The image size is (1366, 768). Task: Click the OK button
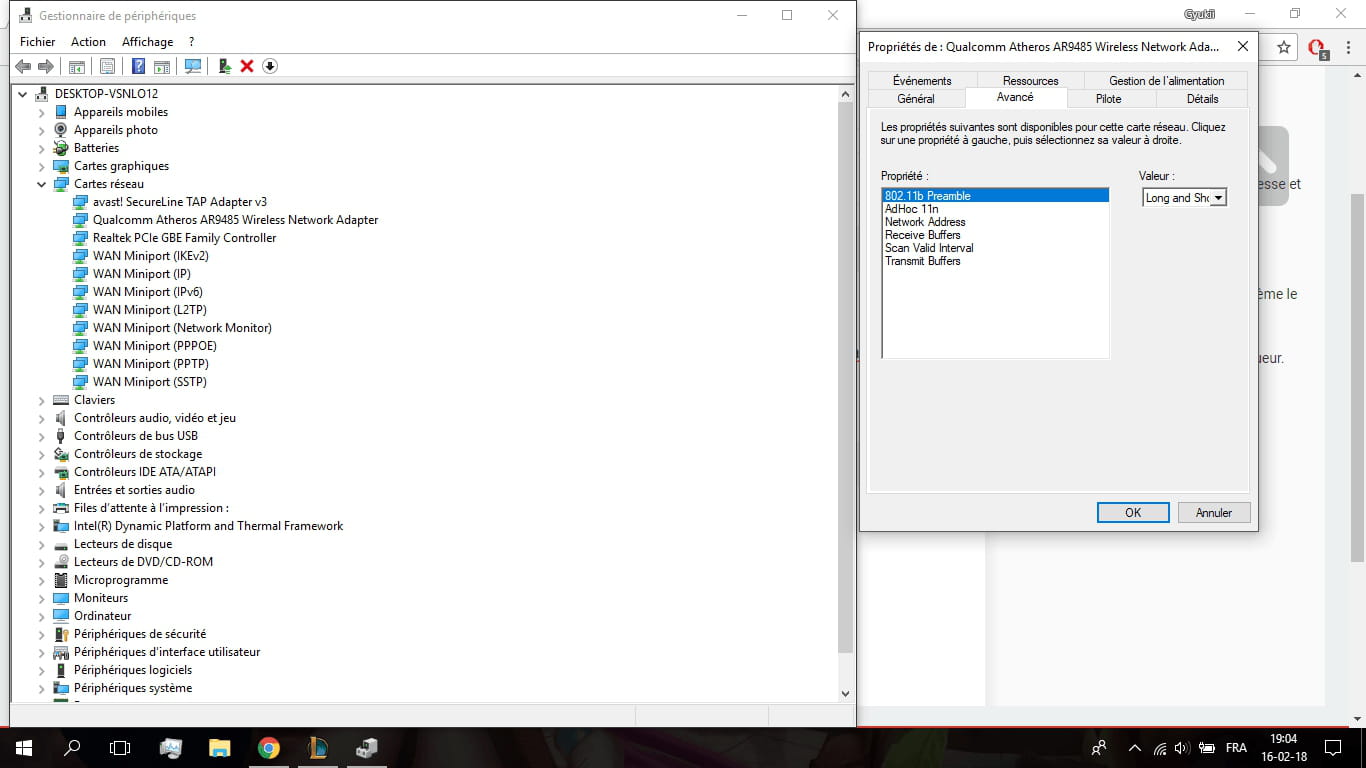(1132, 512)
